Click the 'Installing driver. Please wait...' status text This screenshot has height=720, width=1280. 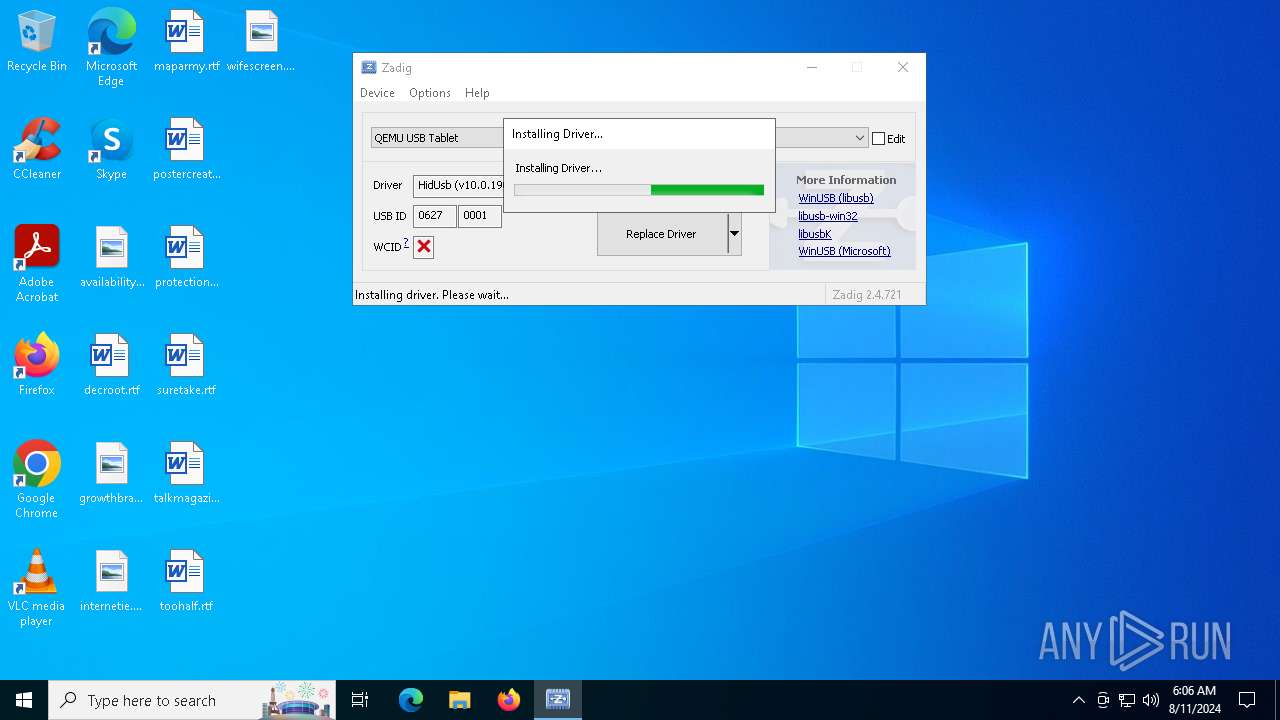coord(432,295)
